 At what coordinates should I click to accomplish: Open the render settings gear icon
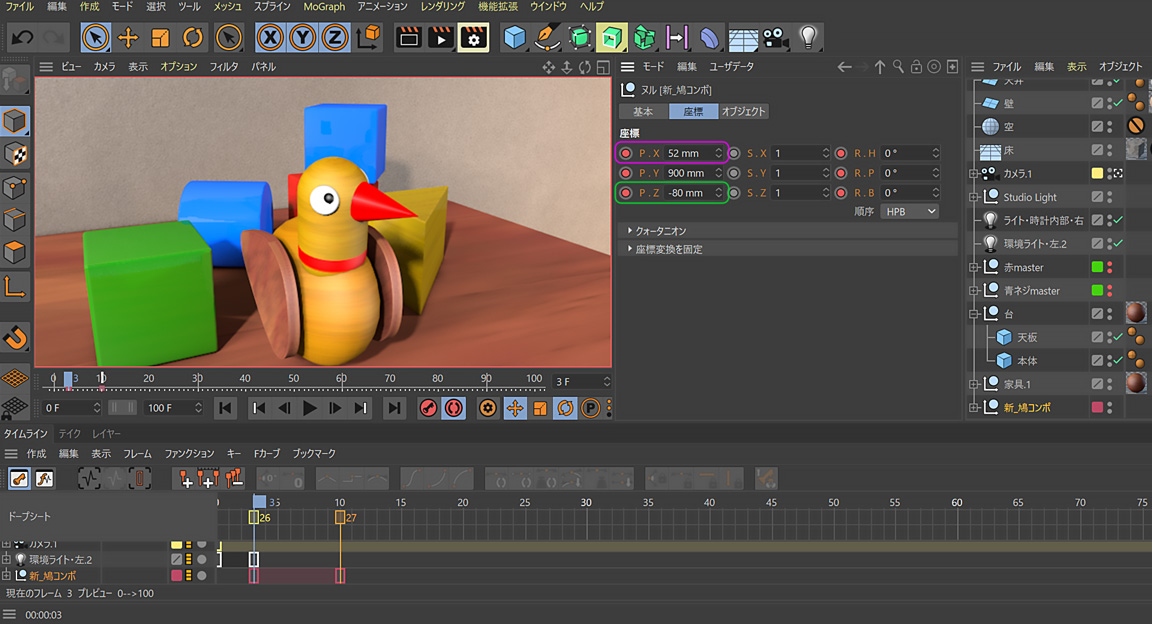click(473, 38)
